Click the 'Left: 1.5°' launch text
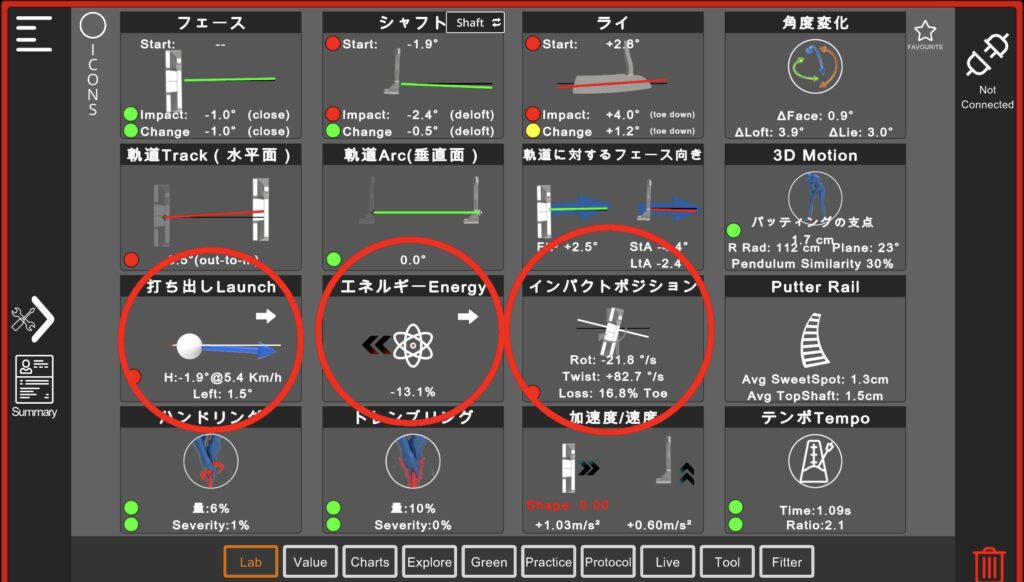The height and width of the screenshot is (582, 1024). (222, 394)
